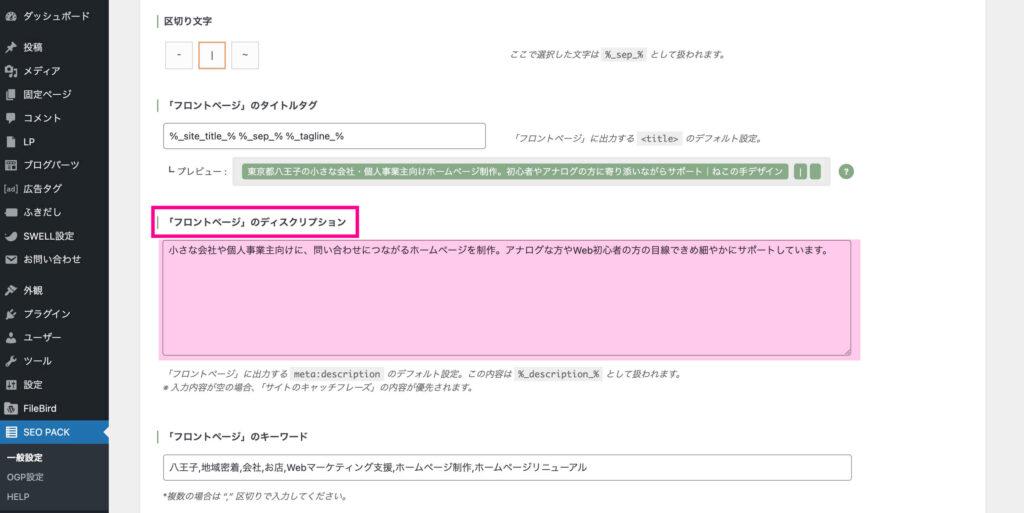Click the front page description textarea
The width and height of the screenshot is (1024, 513).
506,298
